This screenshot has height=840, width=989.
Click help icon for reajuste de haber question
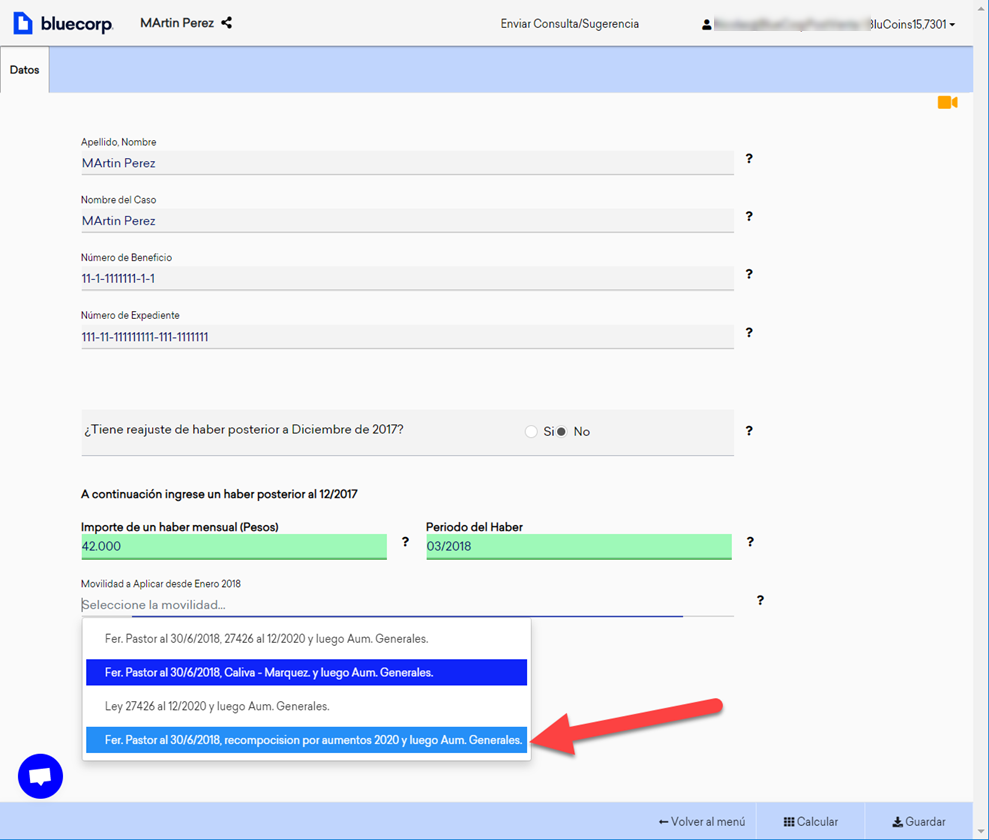(x=749, y=431)
